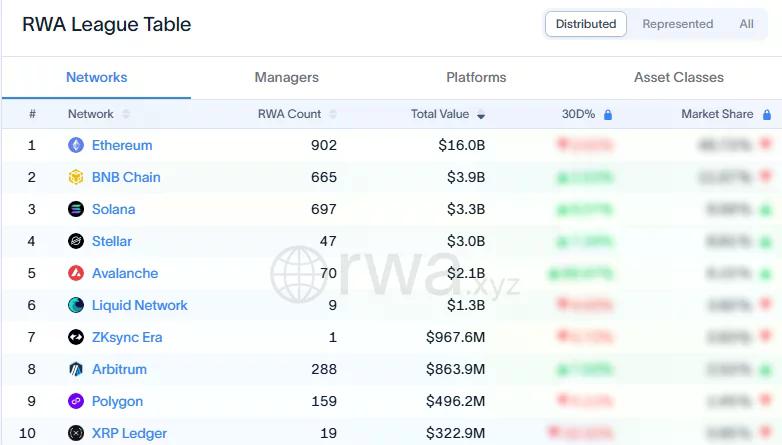The image size is (782, 445).
Task: Select the Distributed view toggle
Action: [586, 24]
